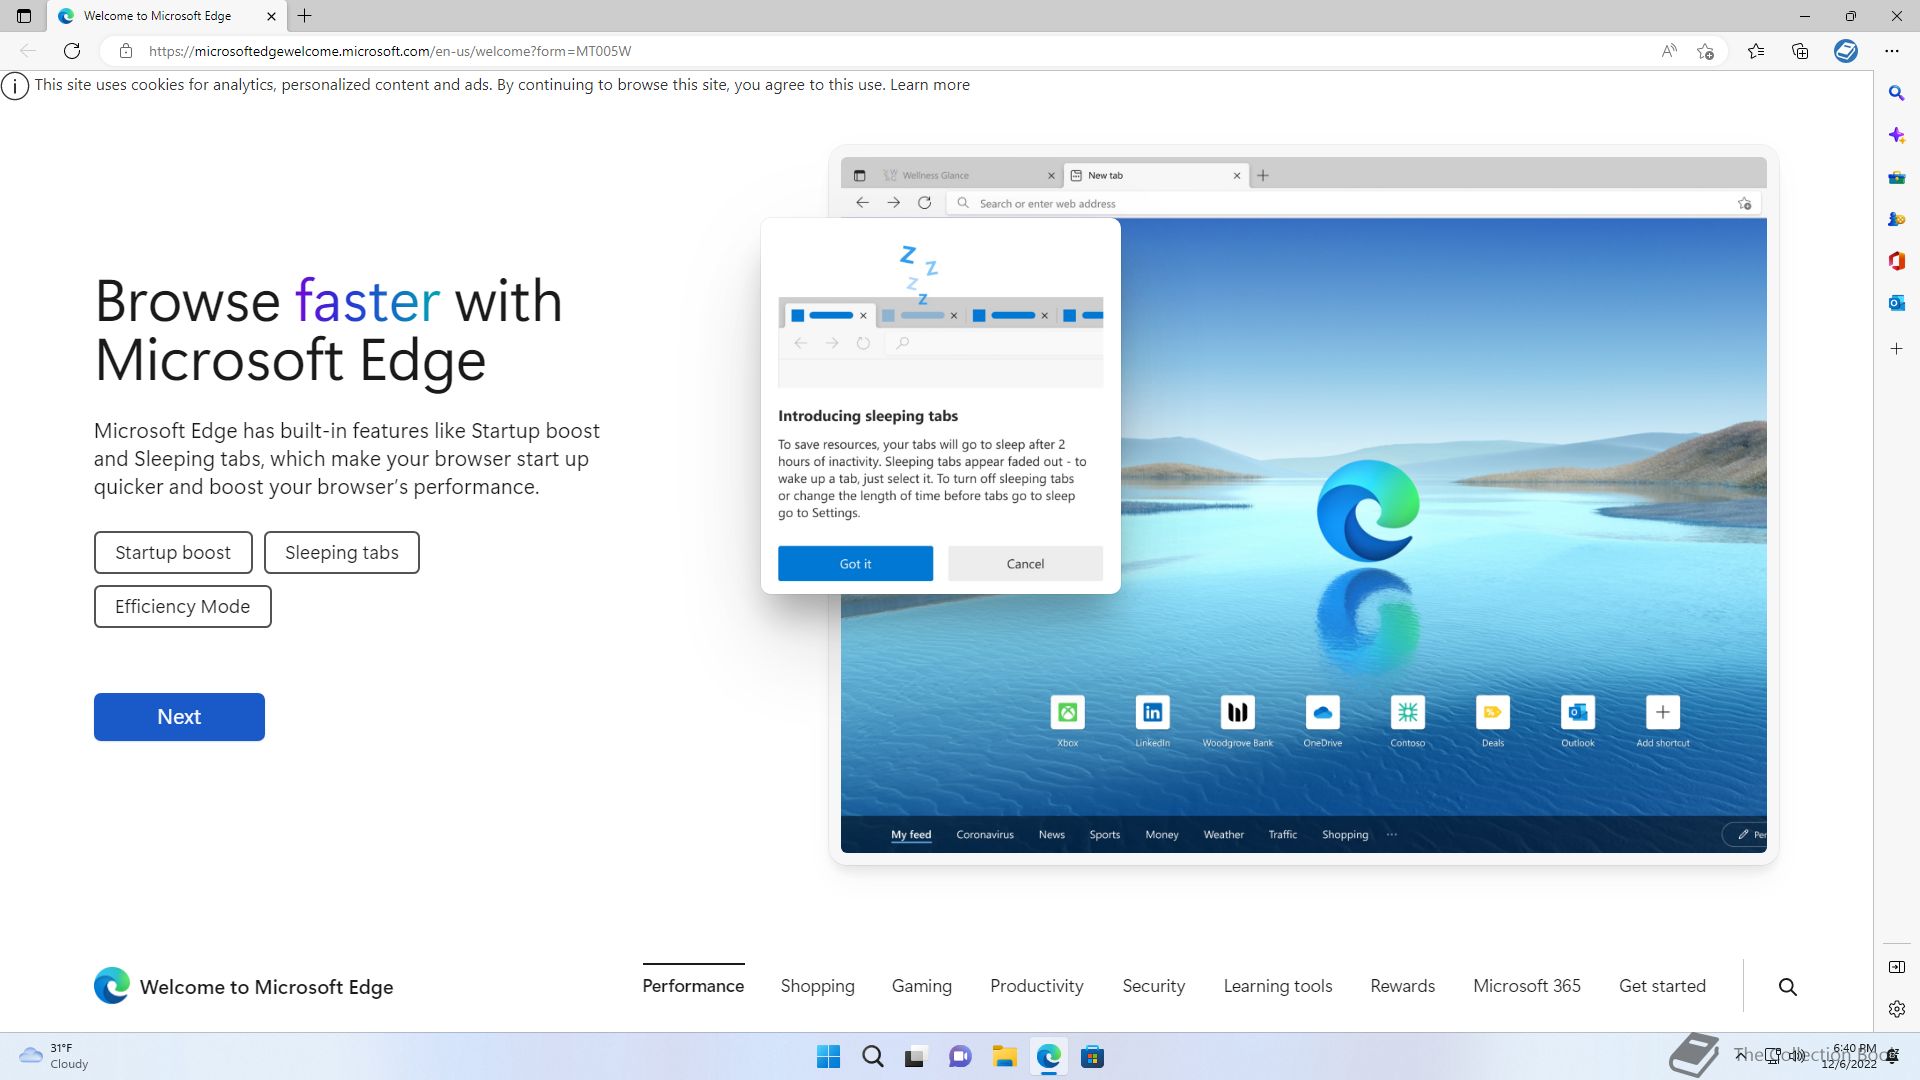This screenshot has width=1920, height=1080.
Task: Open sidebar settings gear icon
Action: (1896, 1009)
